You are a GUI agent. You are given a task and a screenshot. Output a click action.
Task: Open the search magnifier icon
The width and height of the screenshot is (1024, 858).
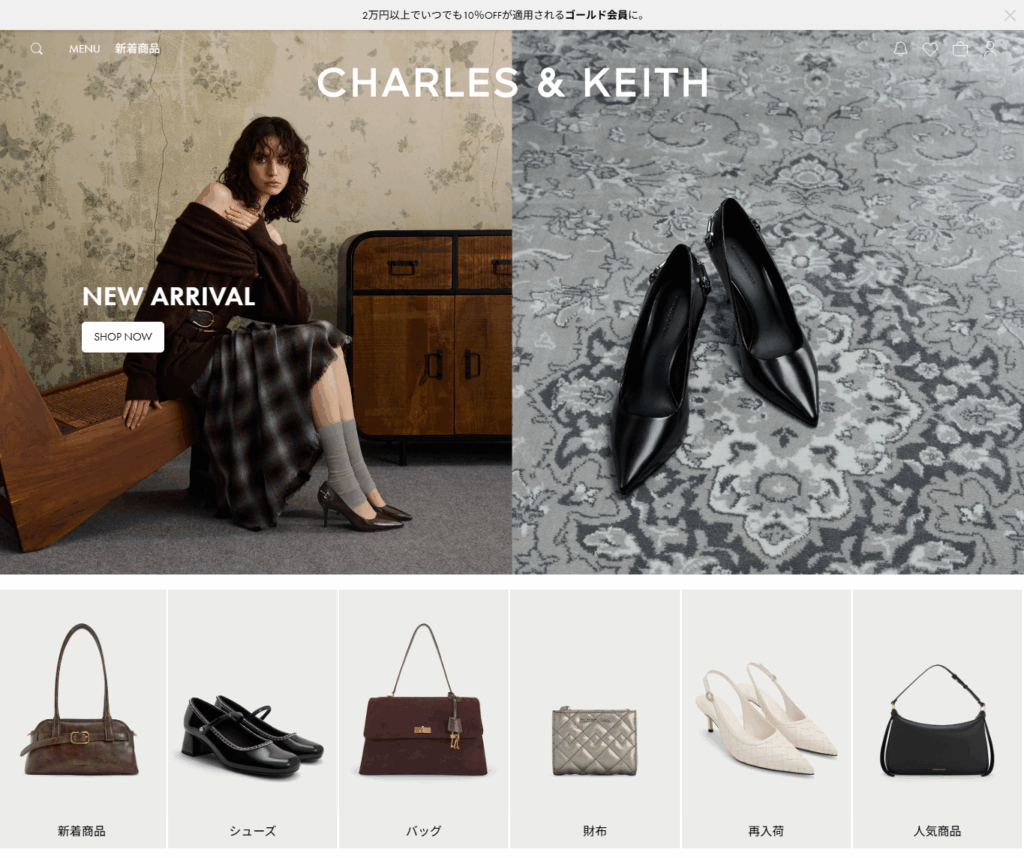[37, 49]
